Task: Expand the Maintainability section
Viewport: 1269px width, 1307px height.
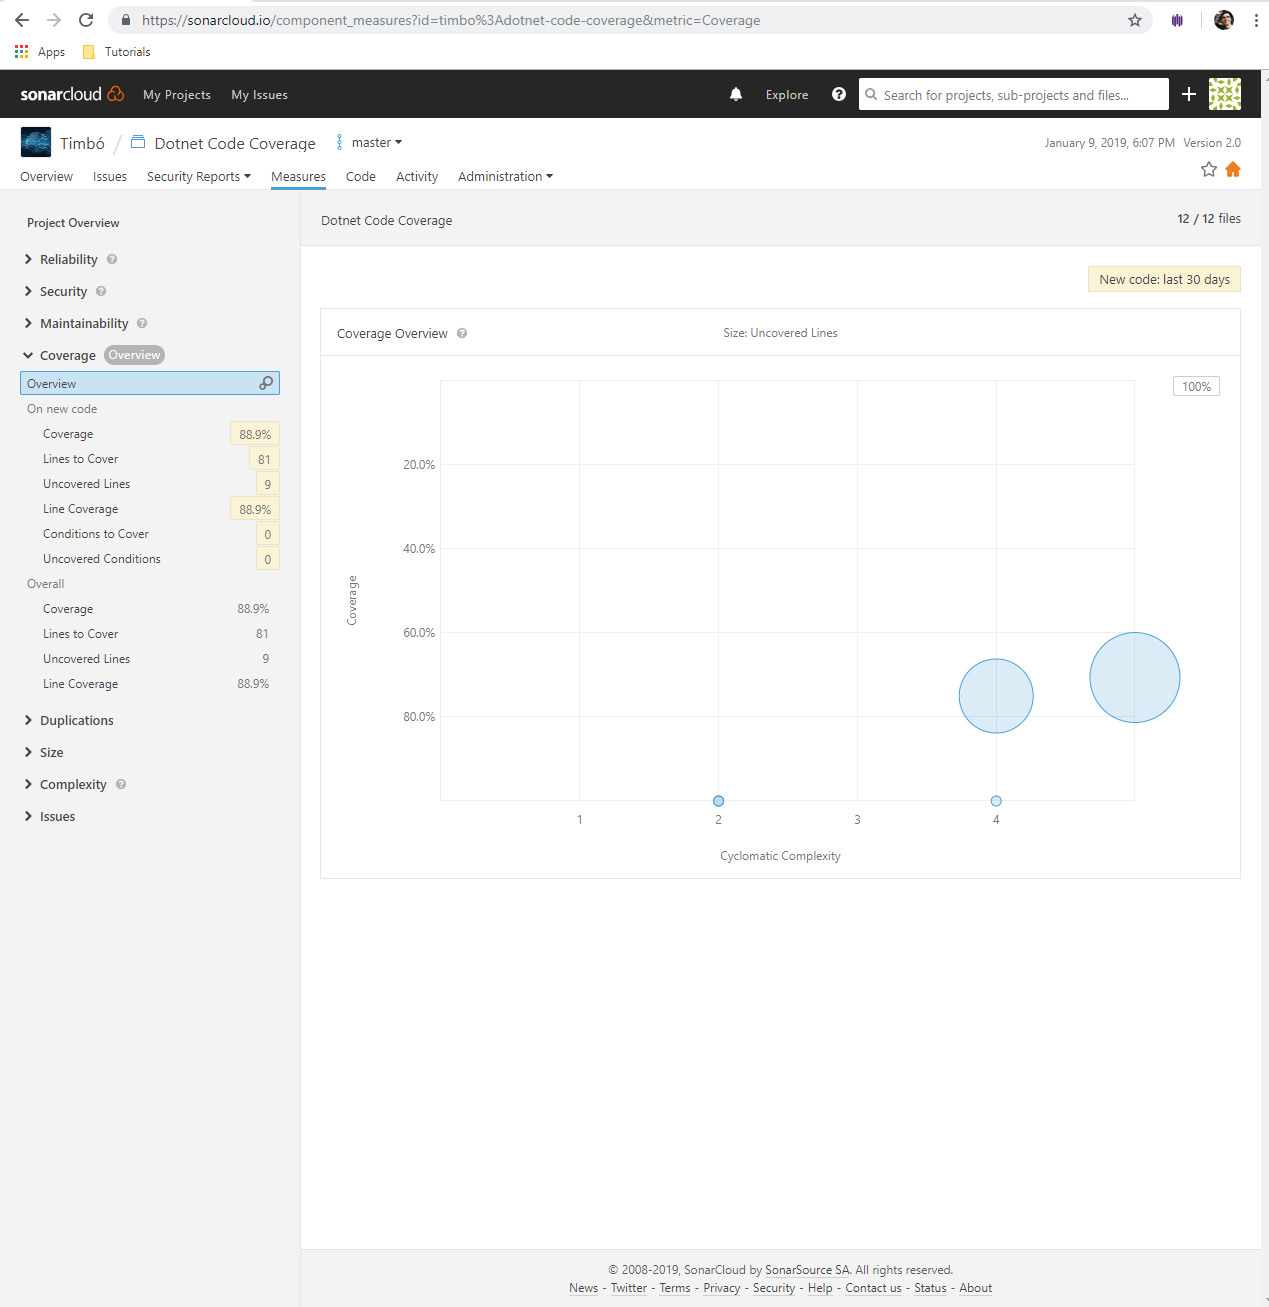Action: [x=76, y=323]
